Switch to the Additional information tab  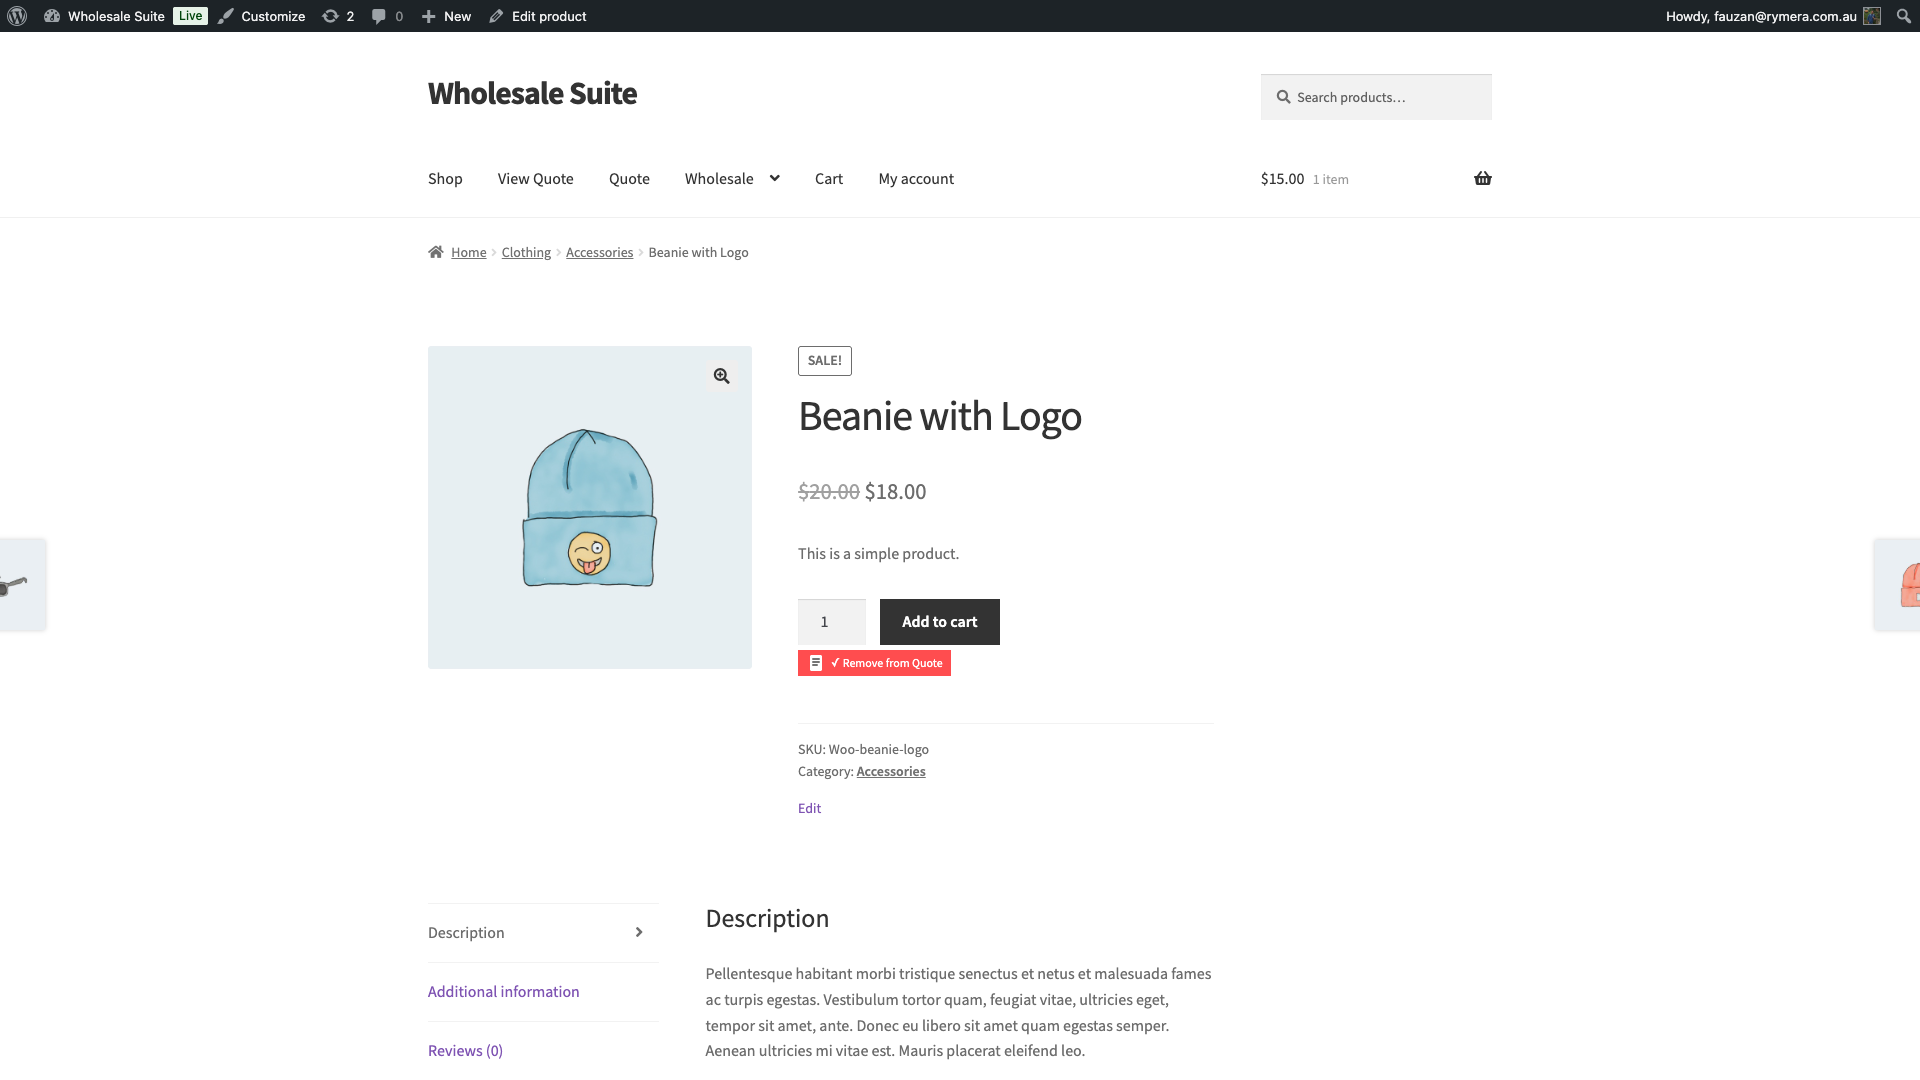[503, 991]
